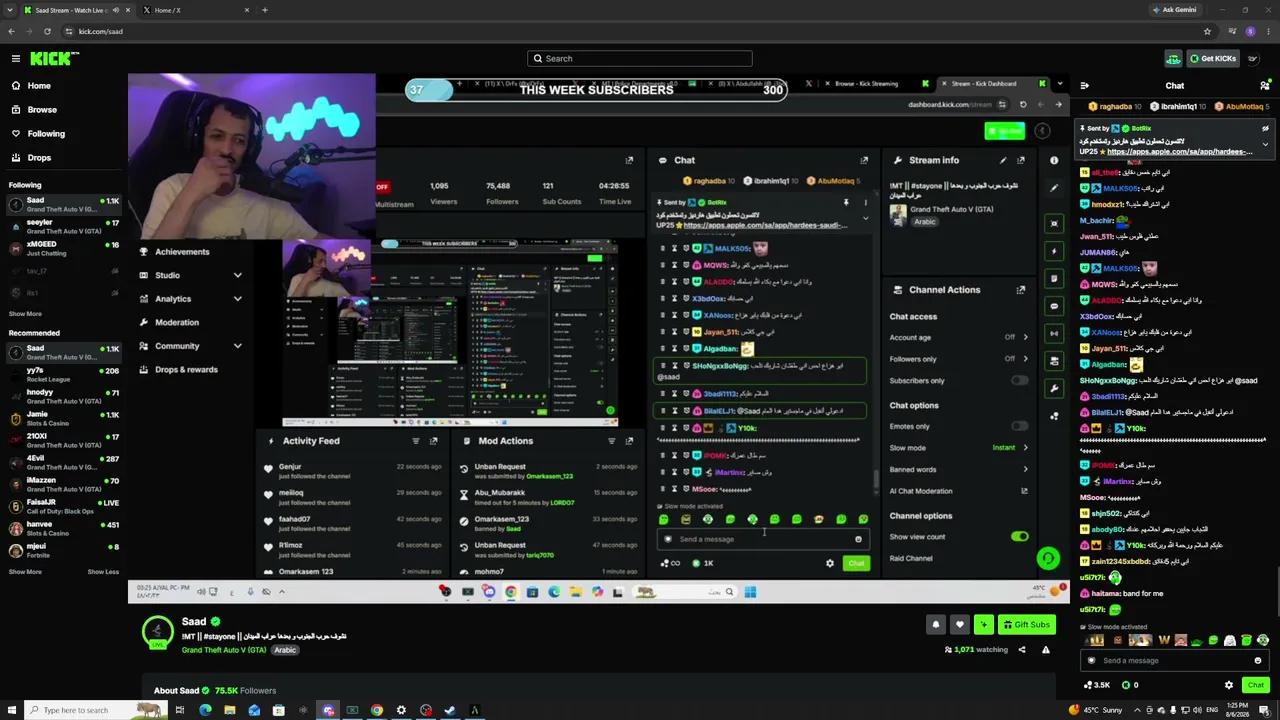The image size is (1280, 720).
Task: Click the Kick Search field
Action: click(x=640, y=59)
